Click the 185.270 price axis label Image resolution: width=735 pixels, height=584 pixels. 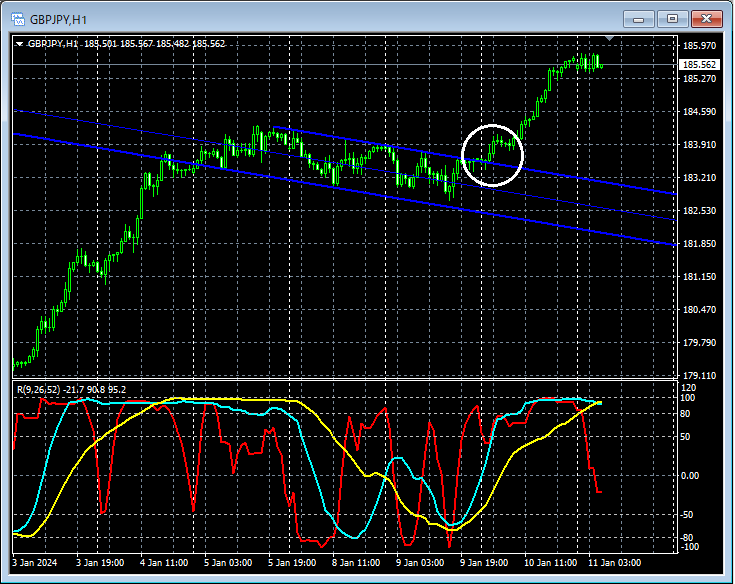(x=699, y=78)
